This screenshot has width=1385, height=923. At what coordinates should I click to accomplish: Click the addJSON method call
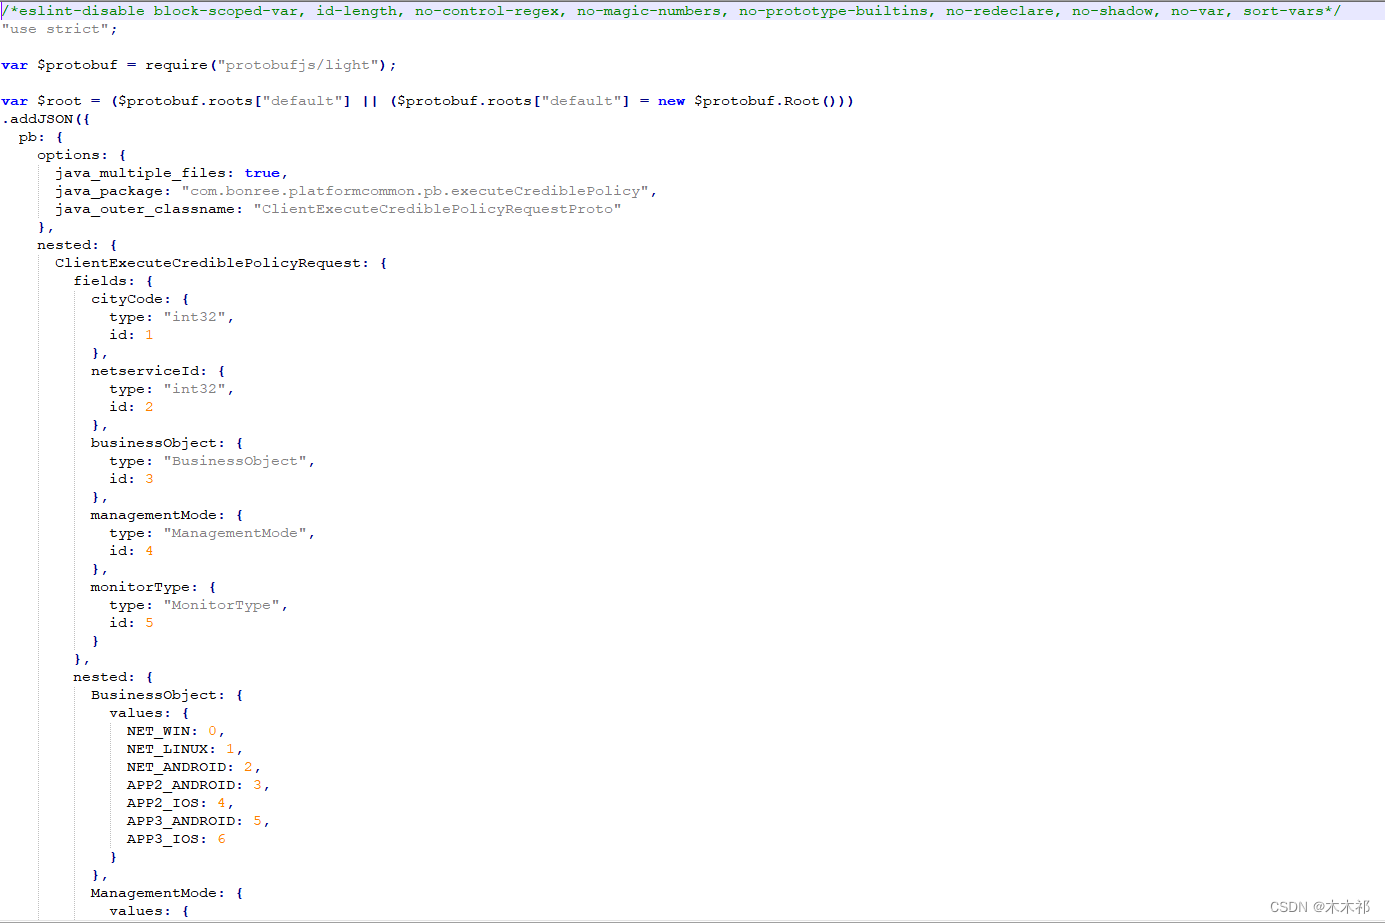click(x=37, y=118)
